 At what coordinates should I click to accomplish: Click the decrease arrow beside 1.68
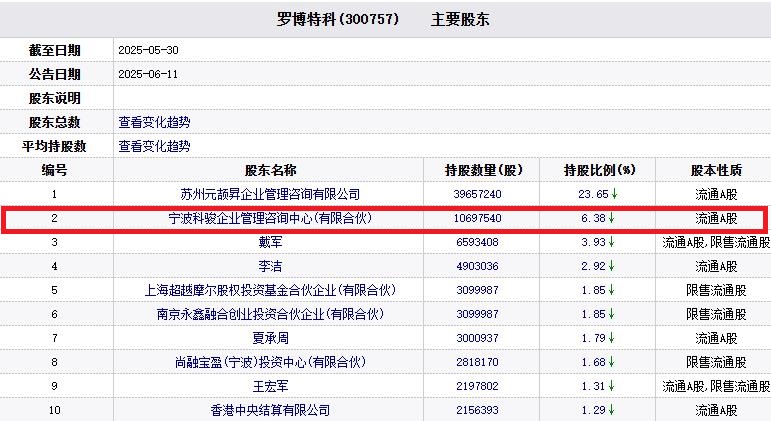click(610, 362)
